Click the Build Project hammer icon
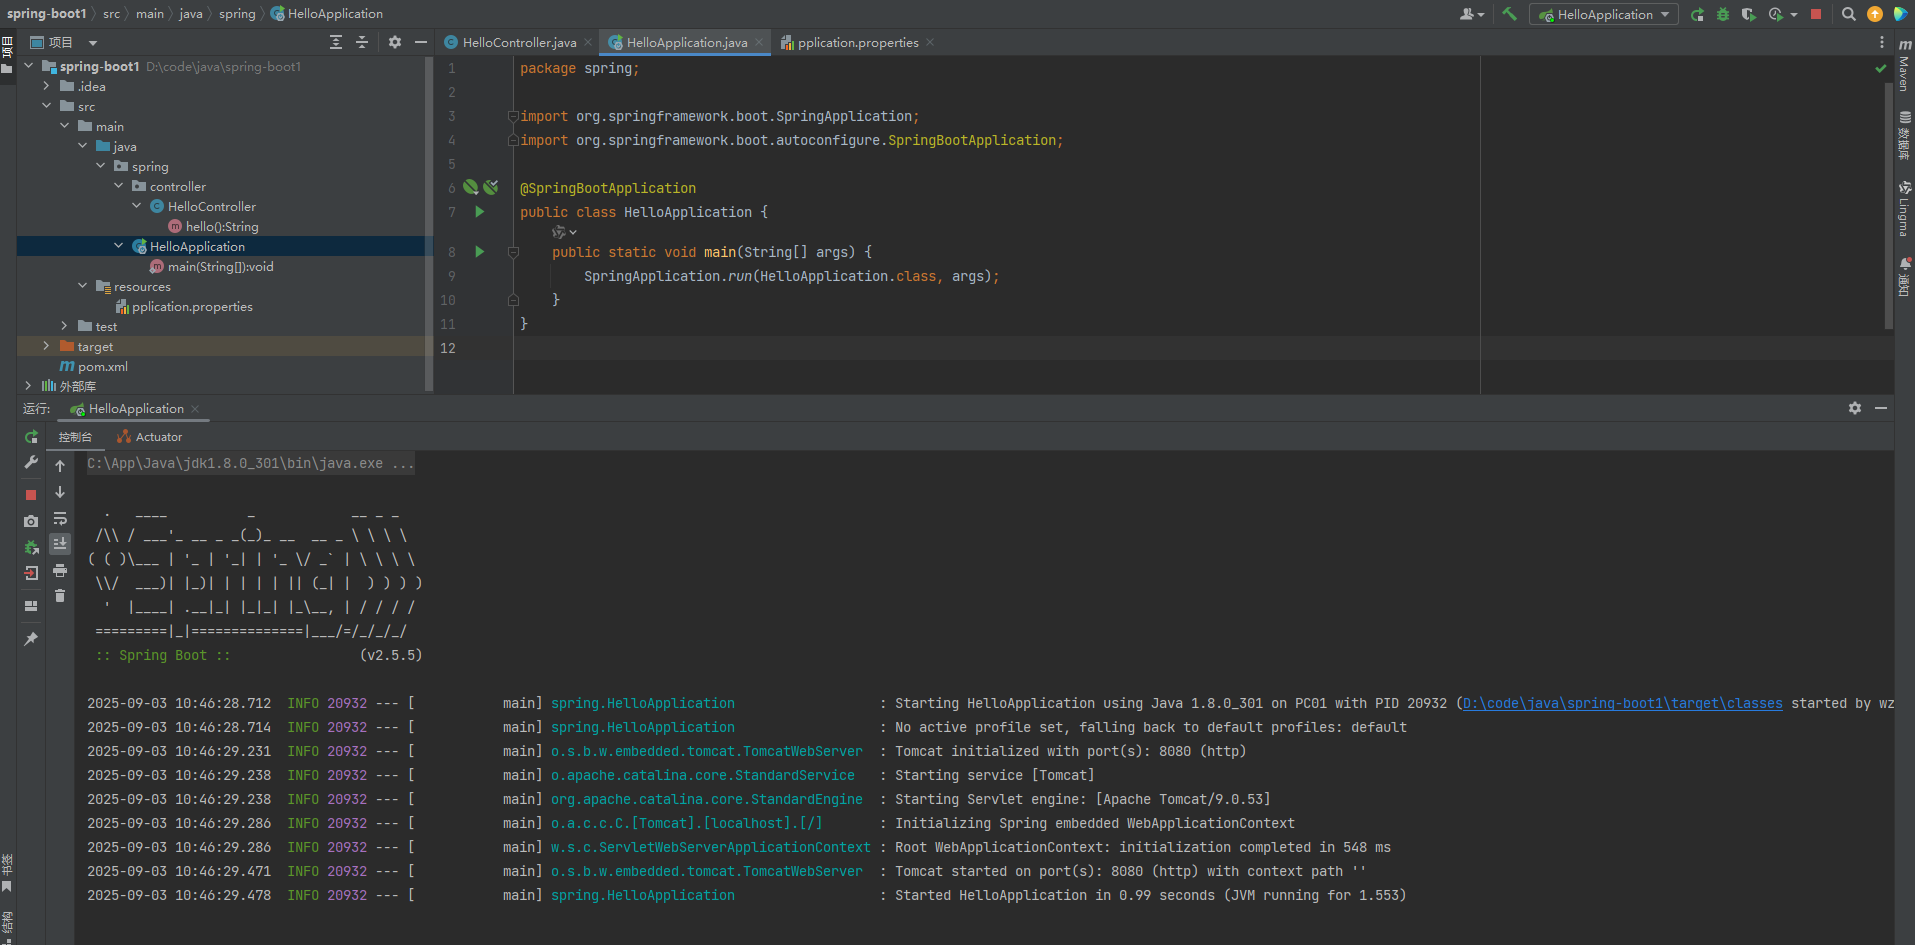This screenshot has width=1915, height=945. [1510, 14]
